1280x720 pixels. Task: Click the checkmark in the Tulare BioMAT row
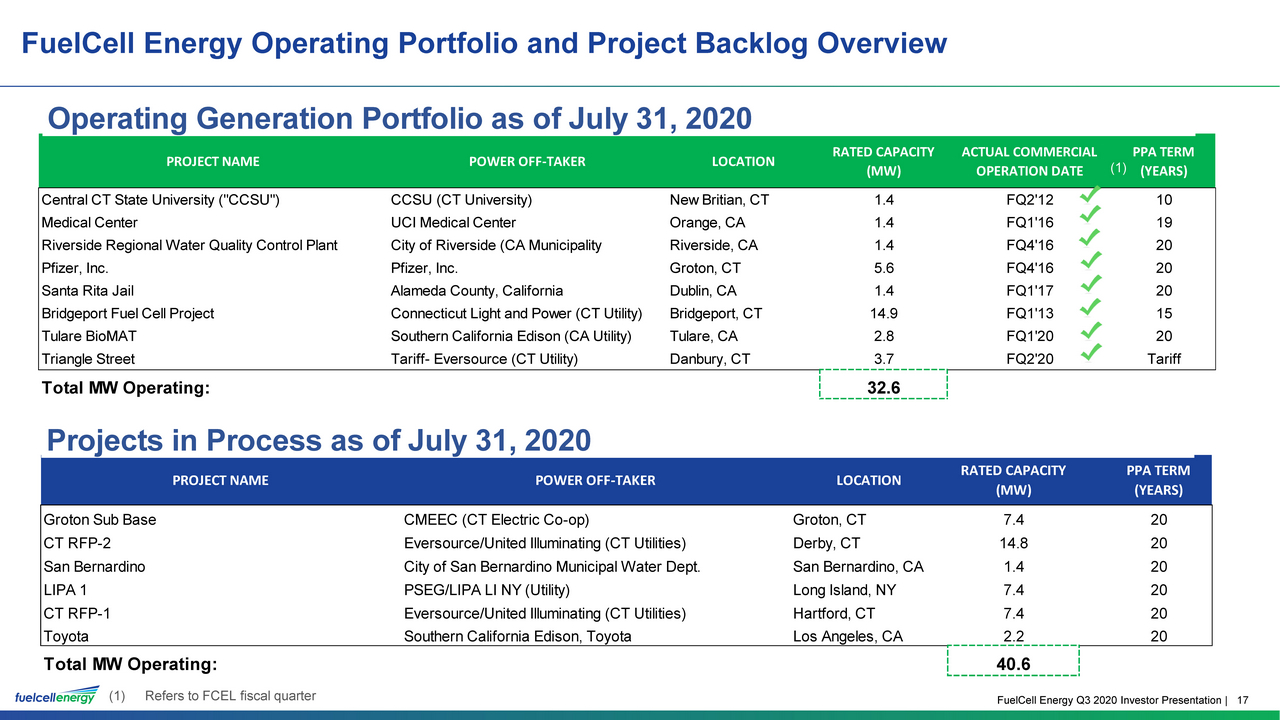(x=1092, y=329)
